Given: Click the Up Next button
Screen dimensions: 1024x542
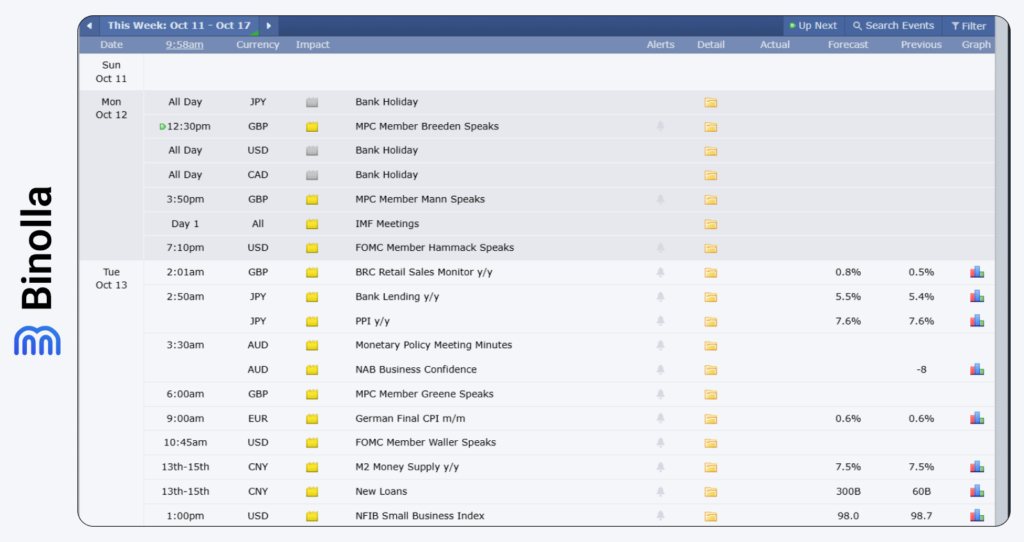Looking at the screenshot, I should tap(813, 25).
